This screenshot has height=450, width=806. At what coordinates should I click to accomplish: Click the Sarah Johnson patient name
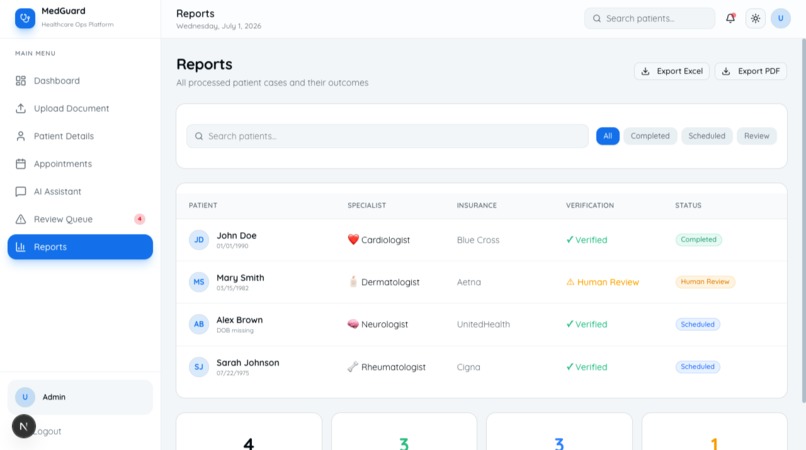pos(248,363)
